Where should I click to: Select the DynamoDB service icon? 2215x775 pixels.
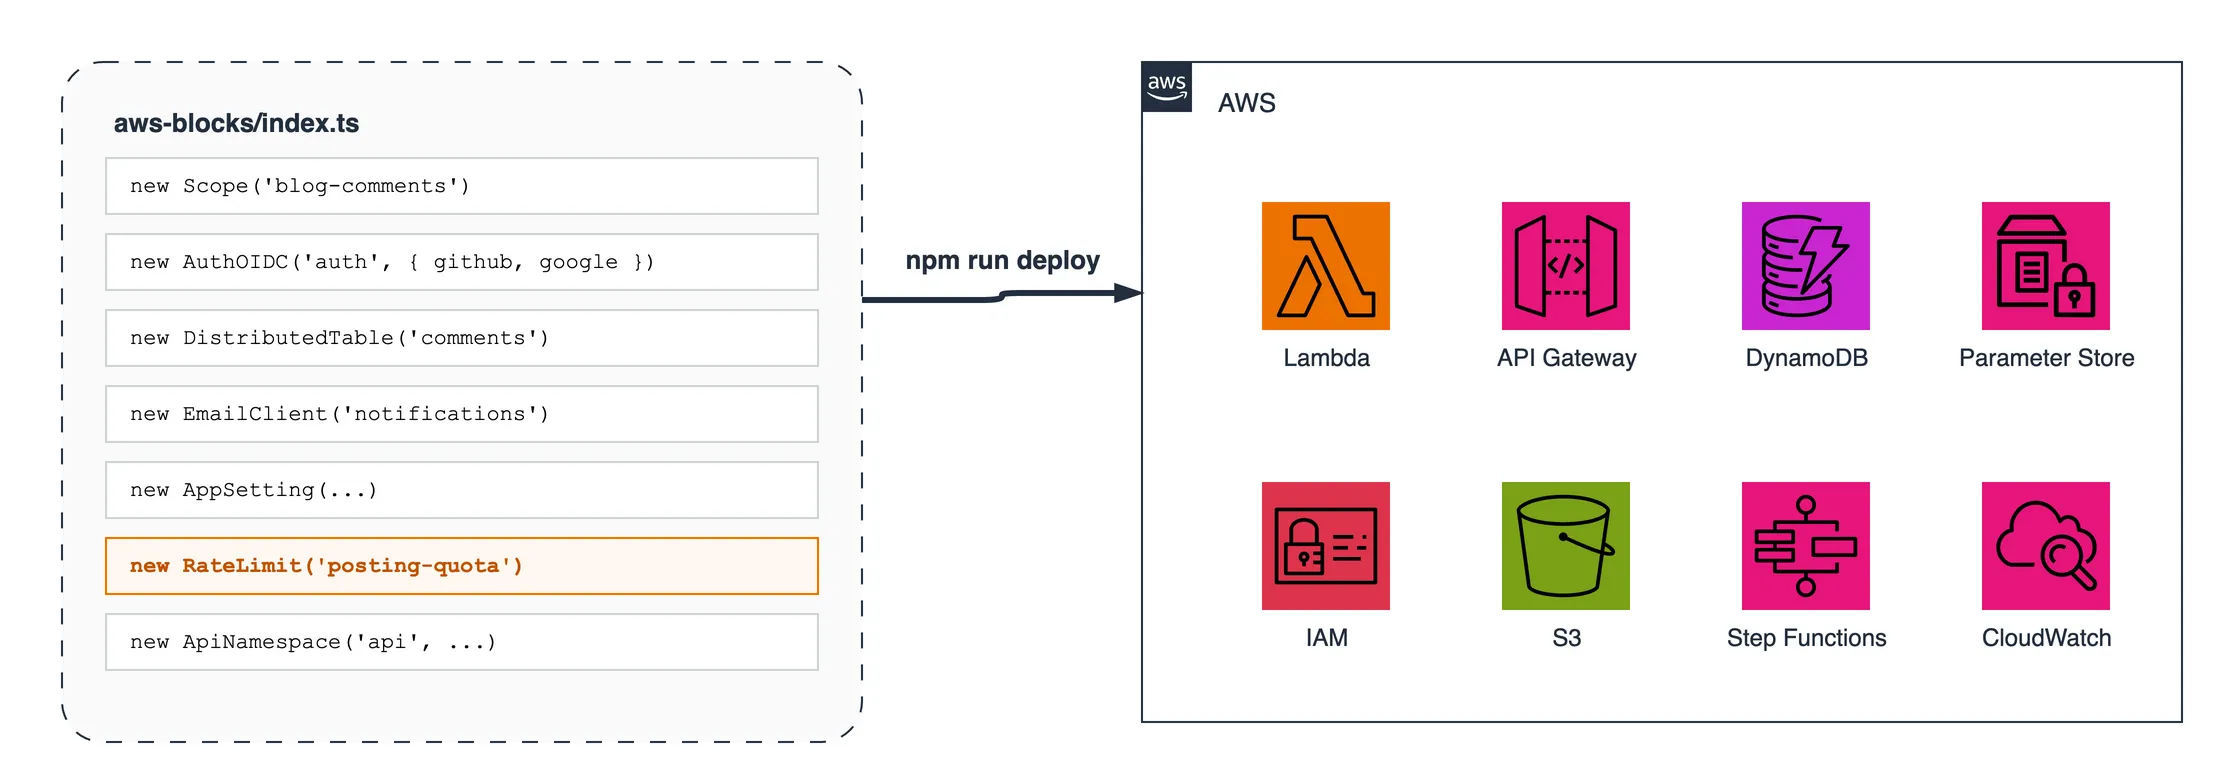(1805, 266)
